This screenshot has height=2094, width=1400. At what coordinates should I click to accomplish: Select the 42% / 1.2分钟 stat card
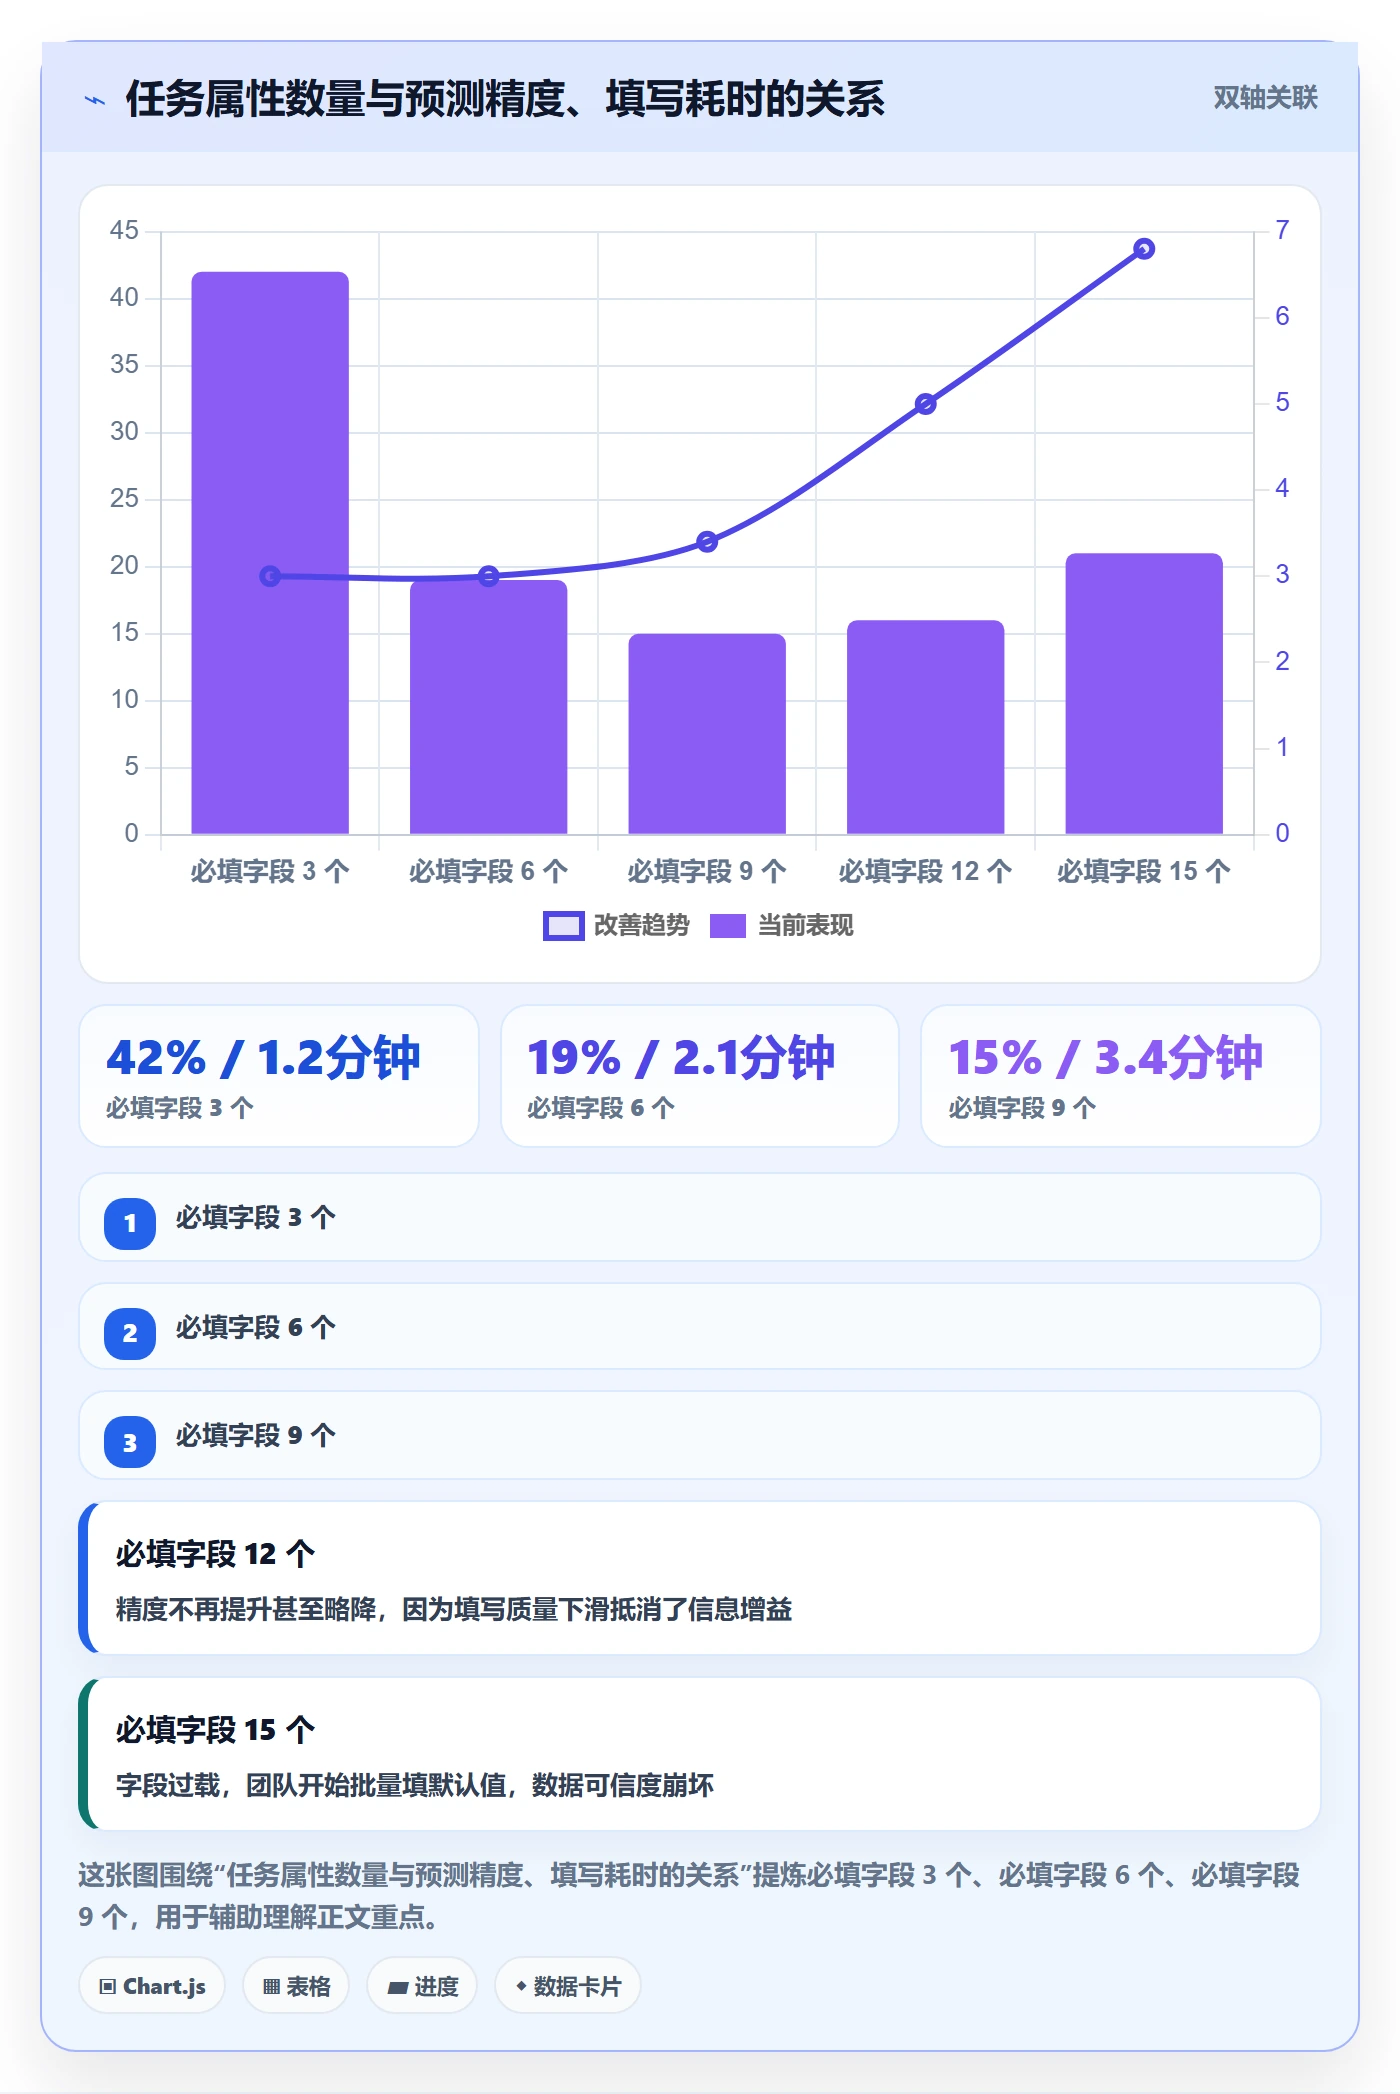279,1076
